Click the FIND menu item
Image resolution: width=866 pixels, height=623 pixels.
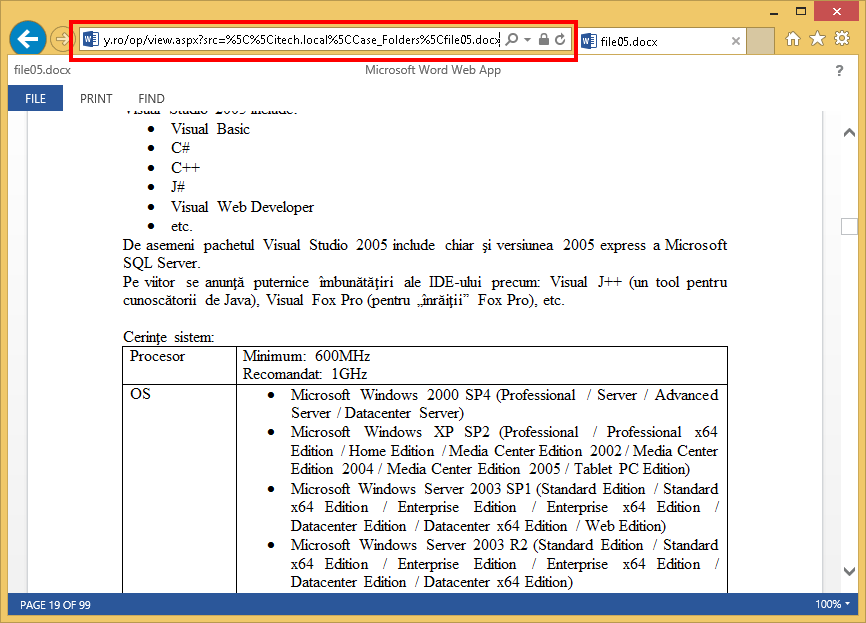click(151, 98)
